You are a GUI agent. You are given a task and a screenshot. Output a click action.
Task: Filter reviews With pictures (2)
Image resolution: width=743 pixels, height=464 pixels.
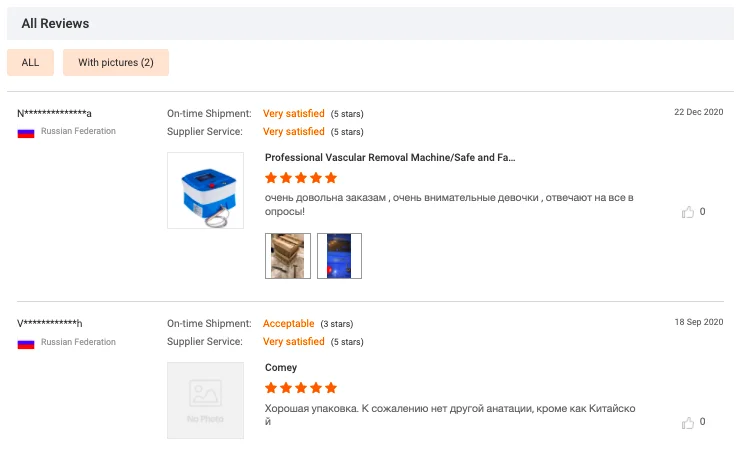click(116, 63)
